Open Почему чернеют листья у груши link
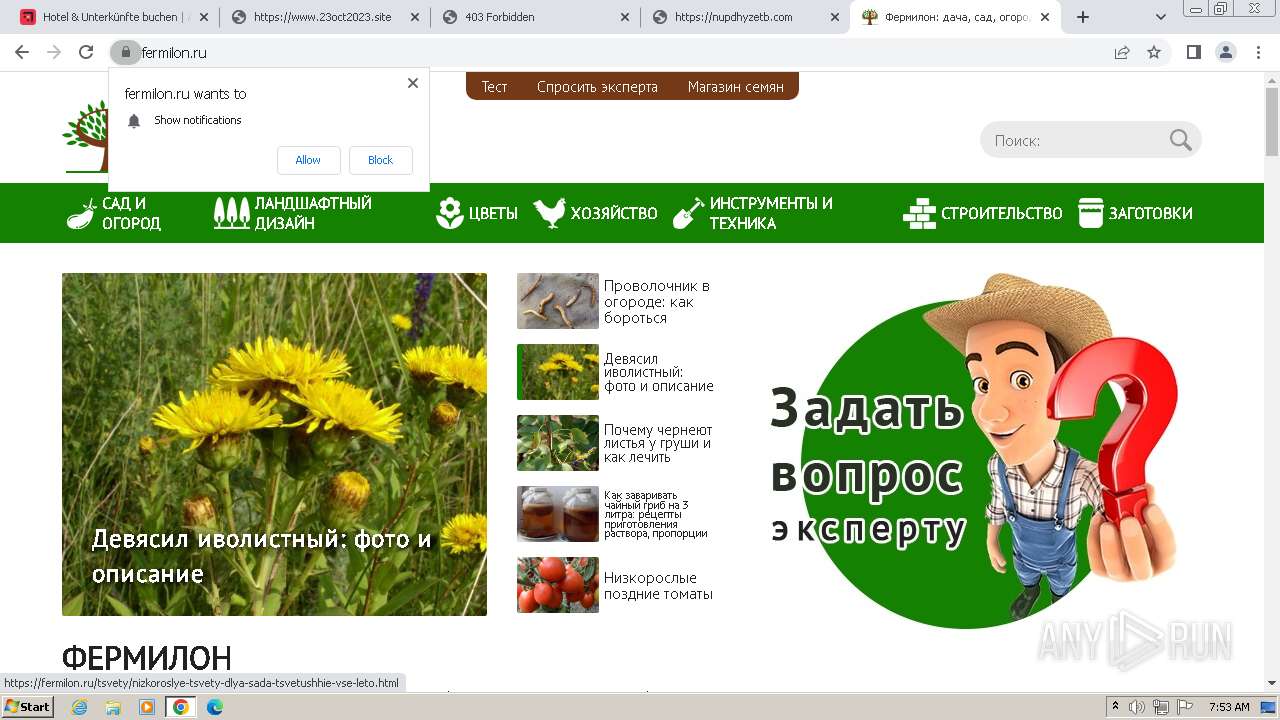Image resolution: width=1280 pixels, height=720 pixels. click(658, 443)
